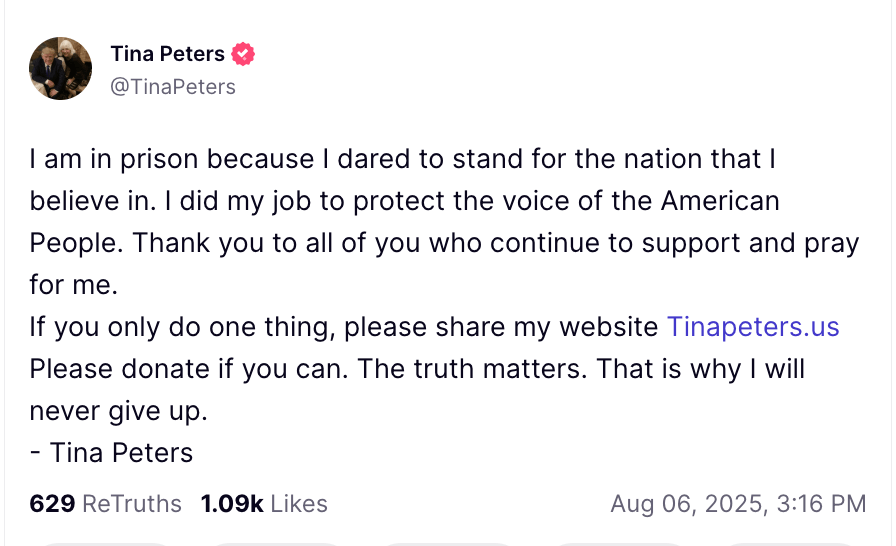
Task: Click the "The truth matters." sentence
Action: [473, 369]
